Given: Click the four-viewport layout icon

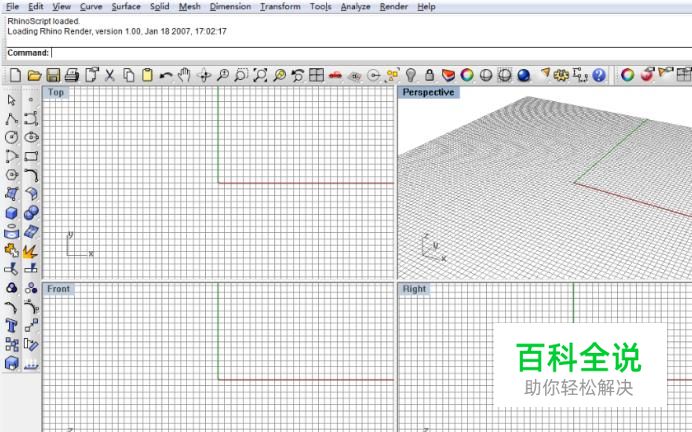Looking at the screenshot, I should 316,75.
